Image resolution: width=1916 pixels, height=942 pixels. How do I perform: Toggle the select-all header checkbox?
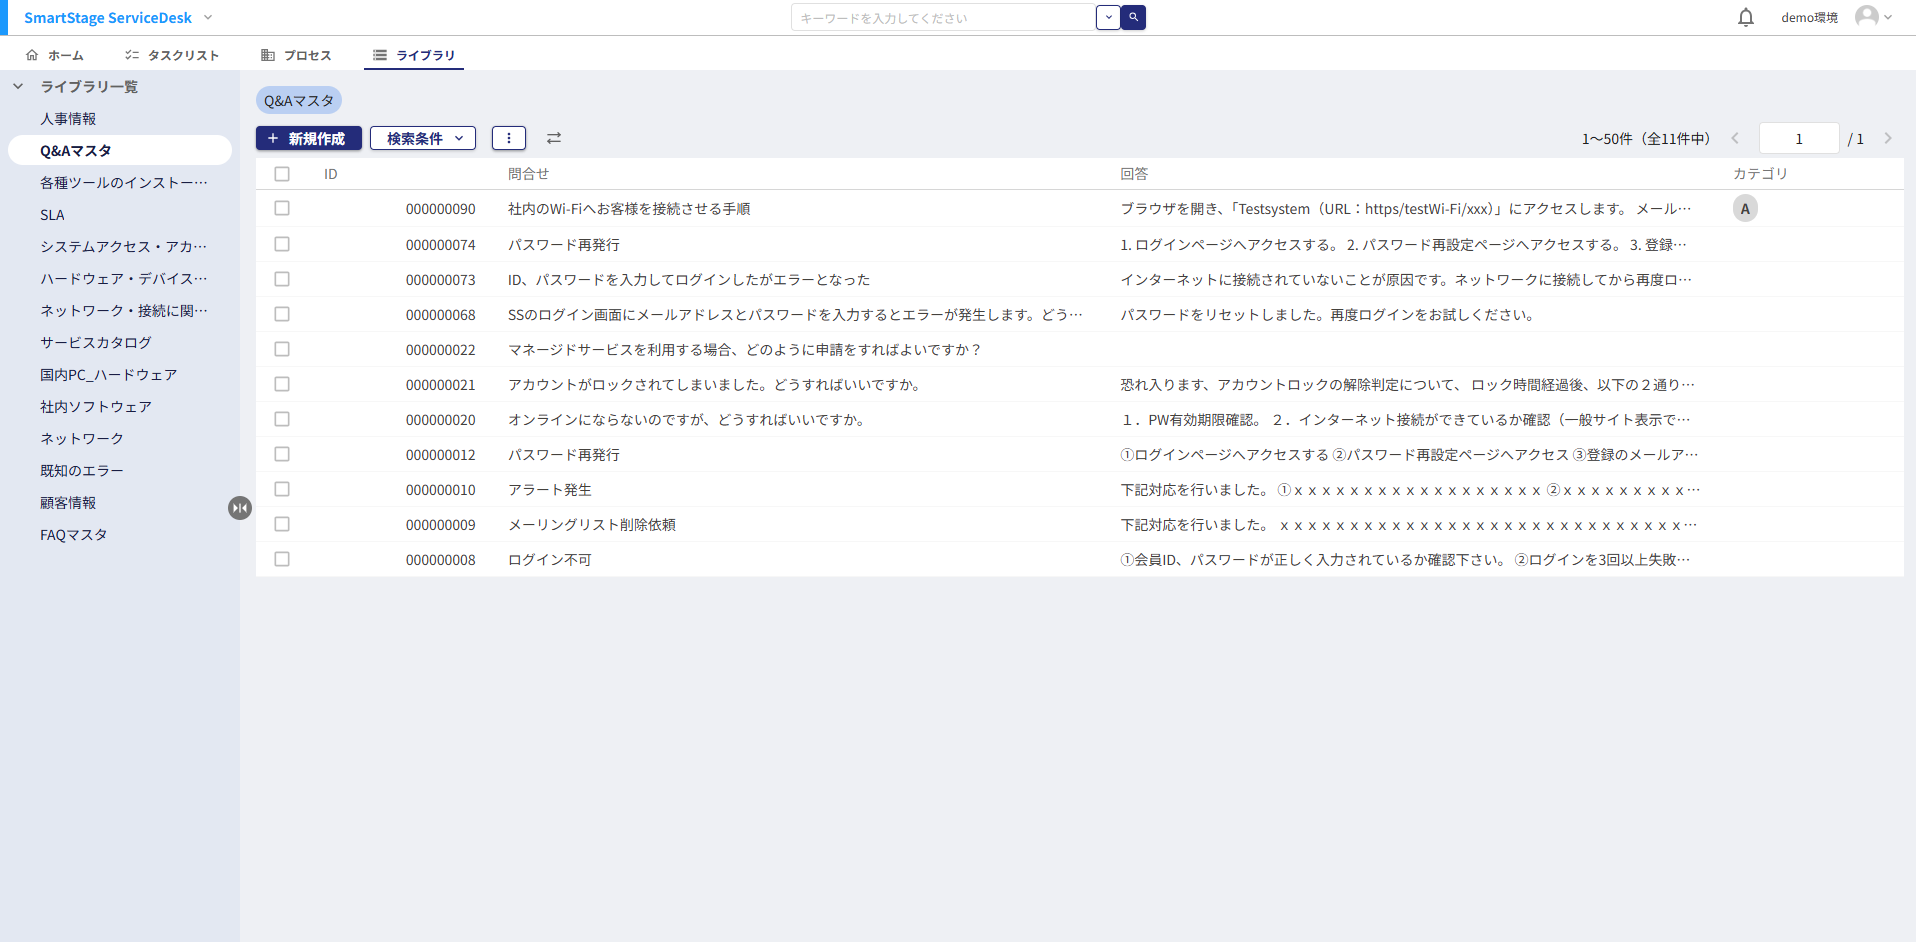click(282, 174)
